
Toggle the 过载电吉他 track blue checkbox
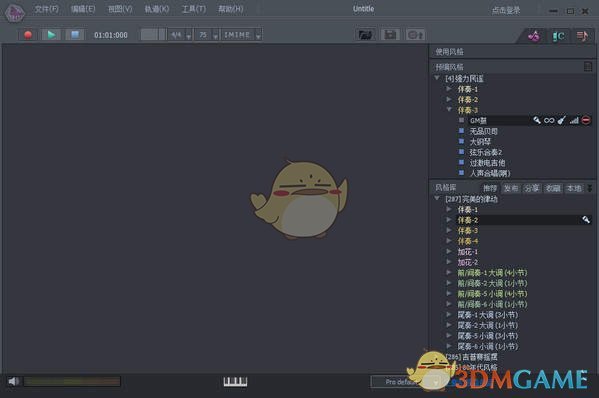click(x=461, y=162)
